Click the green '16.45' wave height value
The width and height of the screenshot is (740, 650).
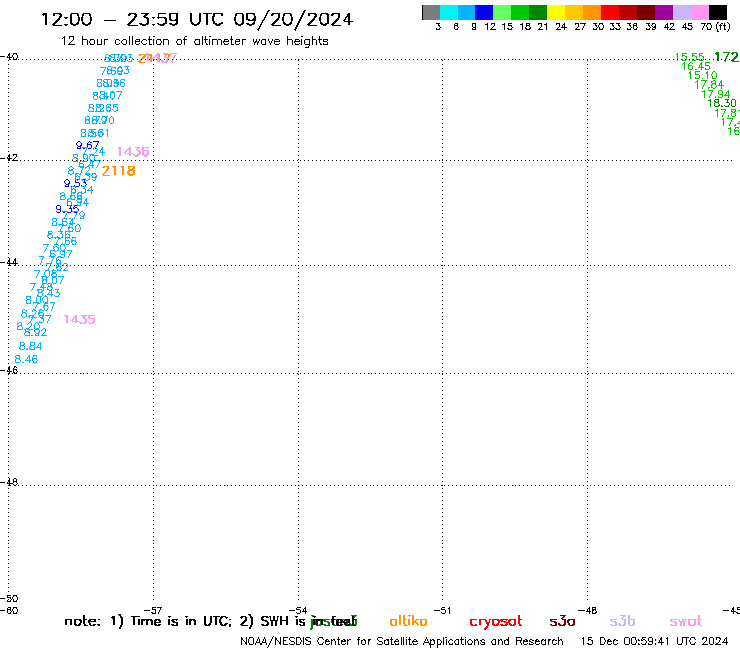pos(696,66)
